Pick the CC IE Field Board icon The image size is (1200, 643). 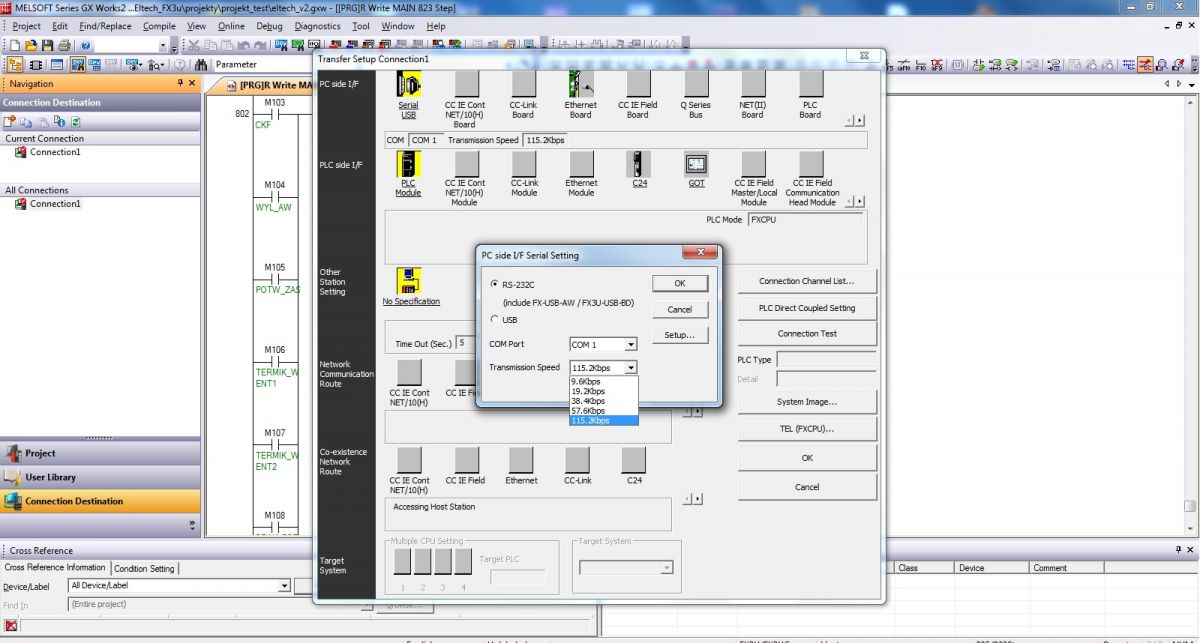637,84
